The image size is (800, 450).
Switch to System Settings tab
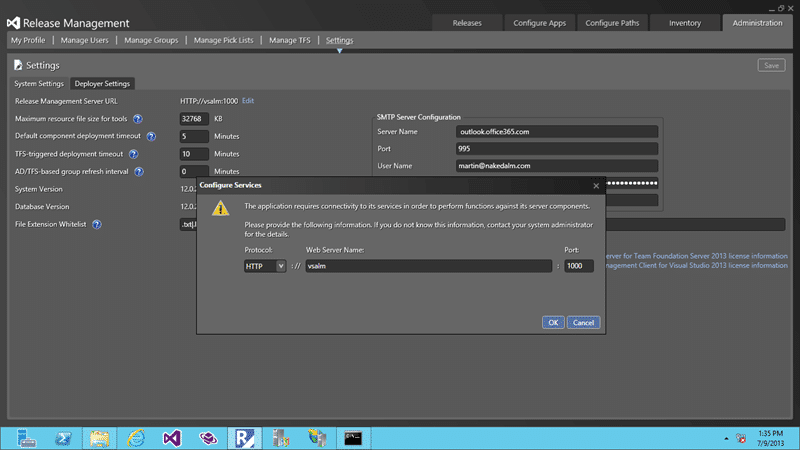click(39, 84)
